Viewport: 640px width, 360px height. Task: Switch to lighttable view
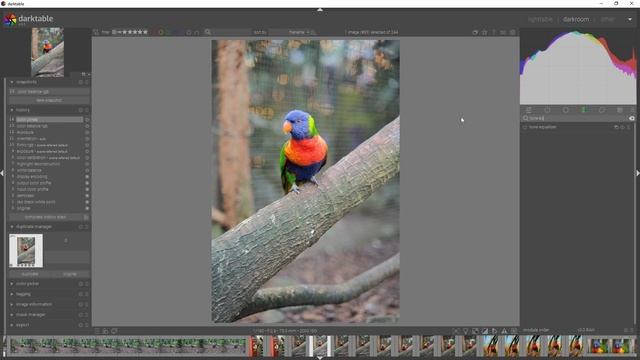540,19
